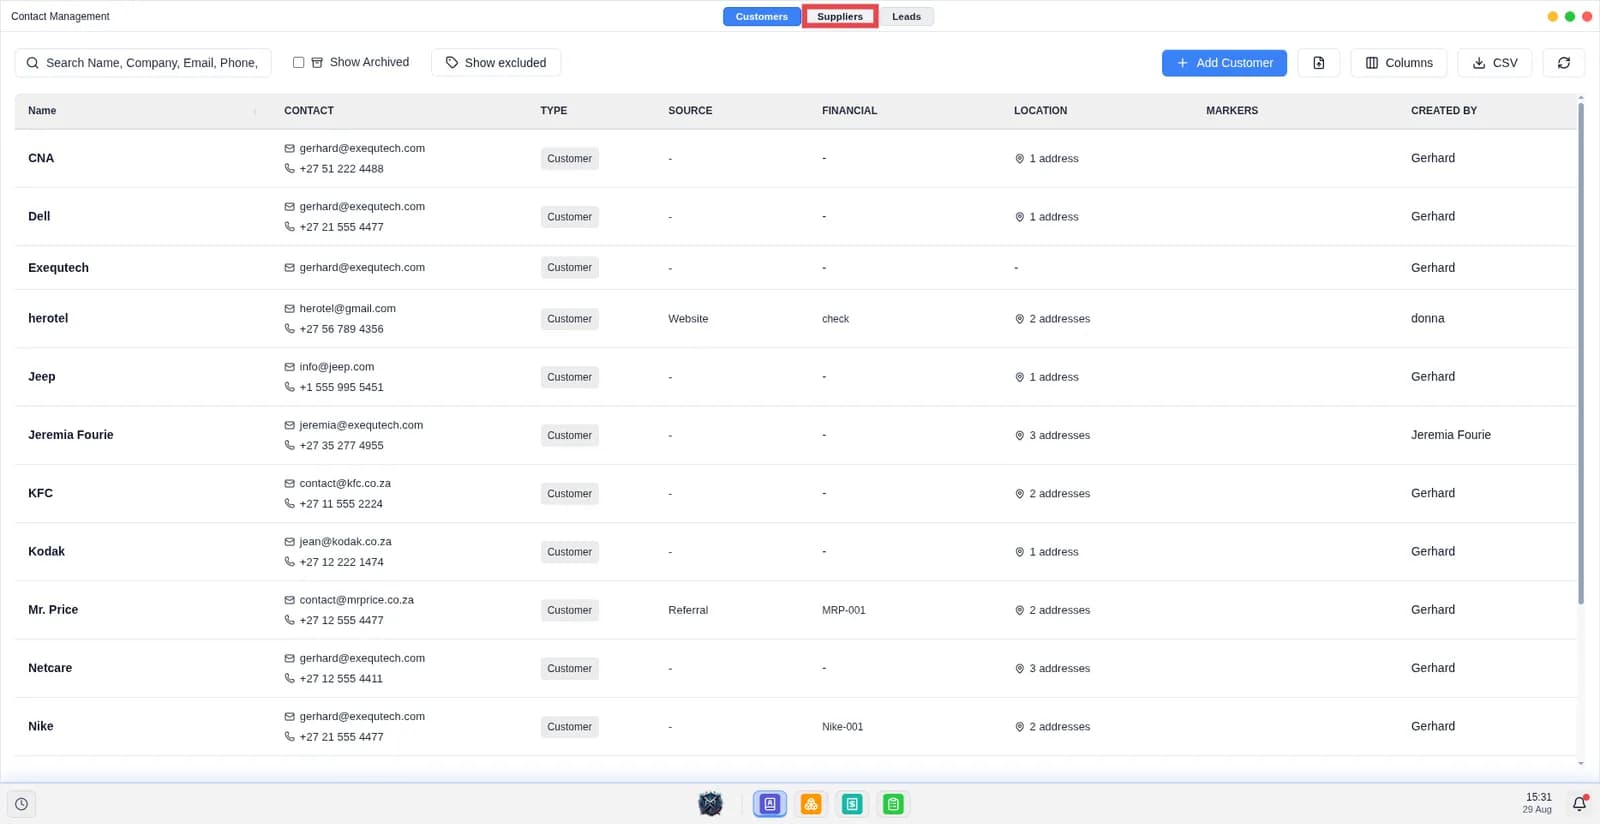This screenshot has width=1600, height=824.
Task: Launch the green clipboard app in the dock
Action: (893, 804)
